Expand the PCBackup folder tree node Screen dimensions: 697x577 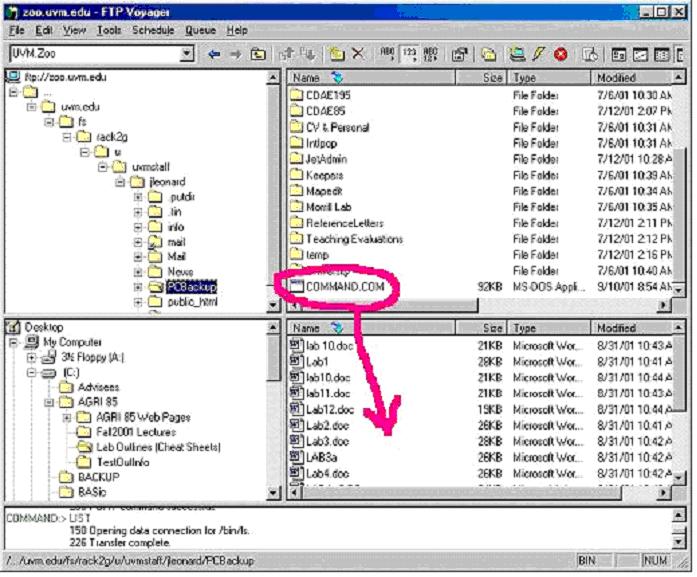click(138, 287)
